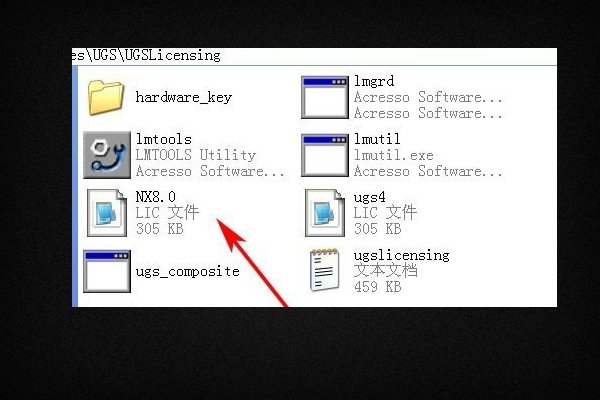Click the NX8.0 file name
Screen dimensions: 600x400
point(155,197)
